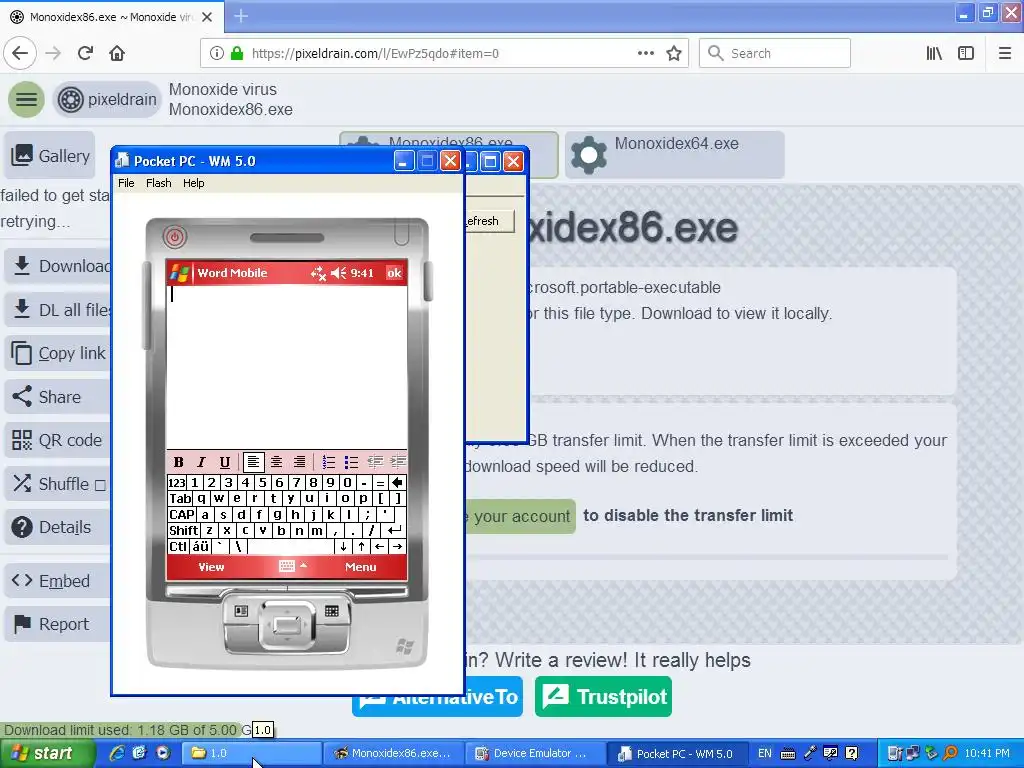Open the View softkey menu

point(211,567)
